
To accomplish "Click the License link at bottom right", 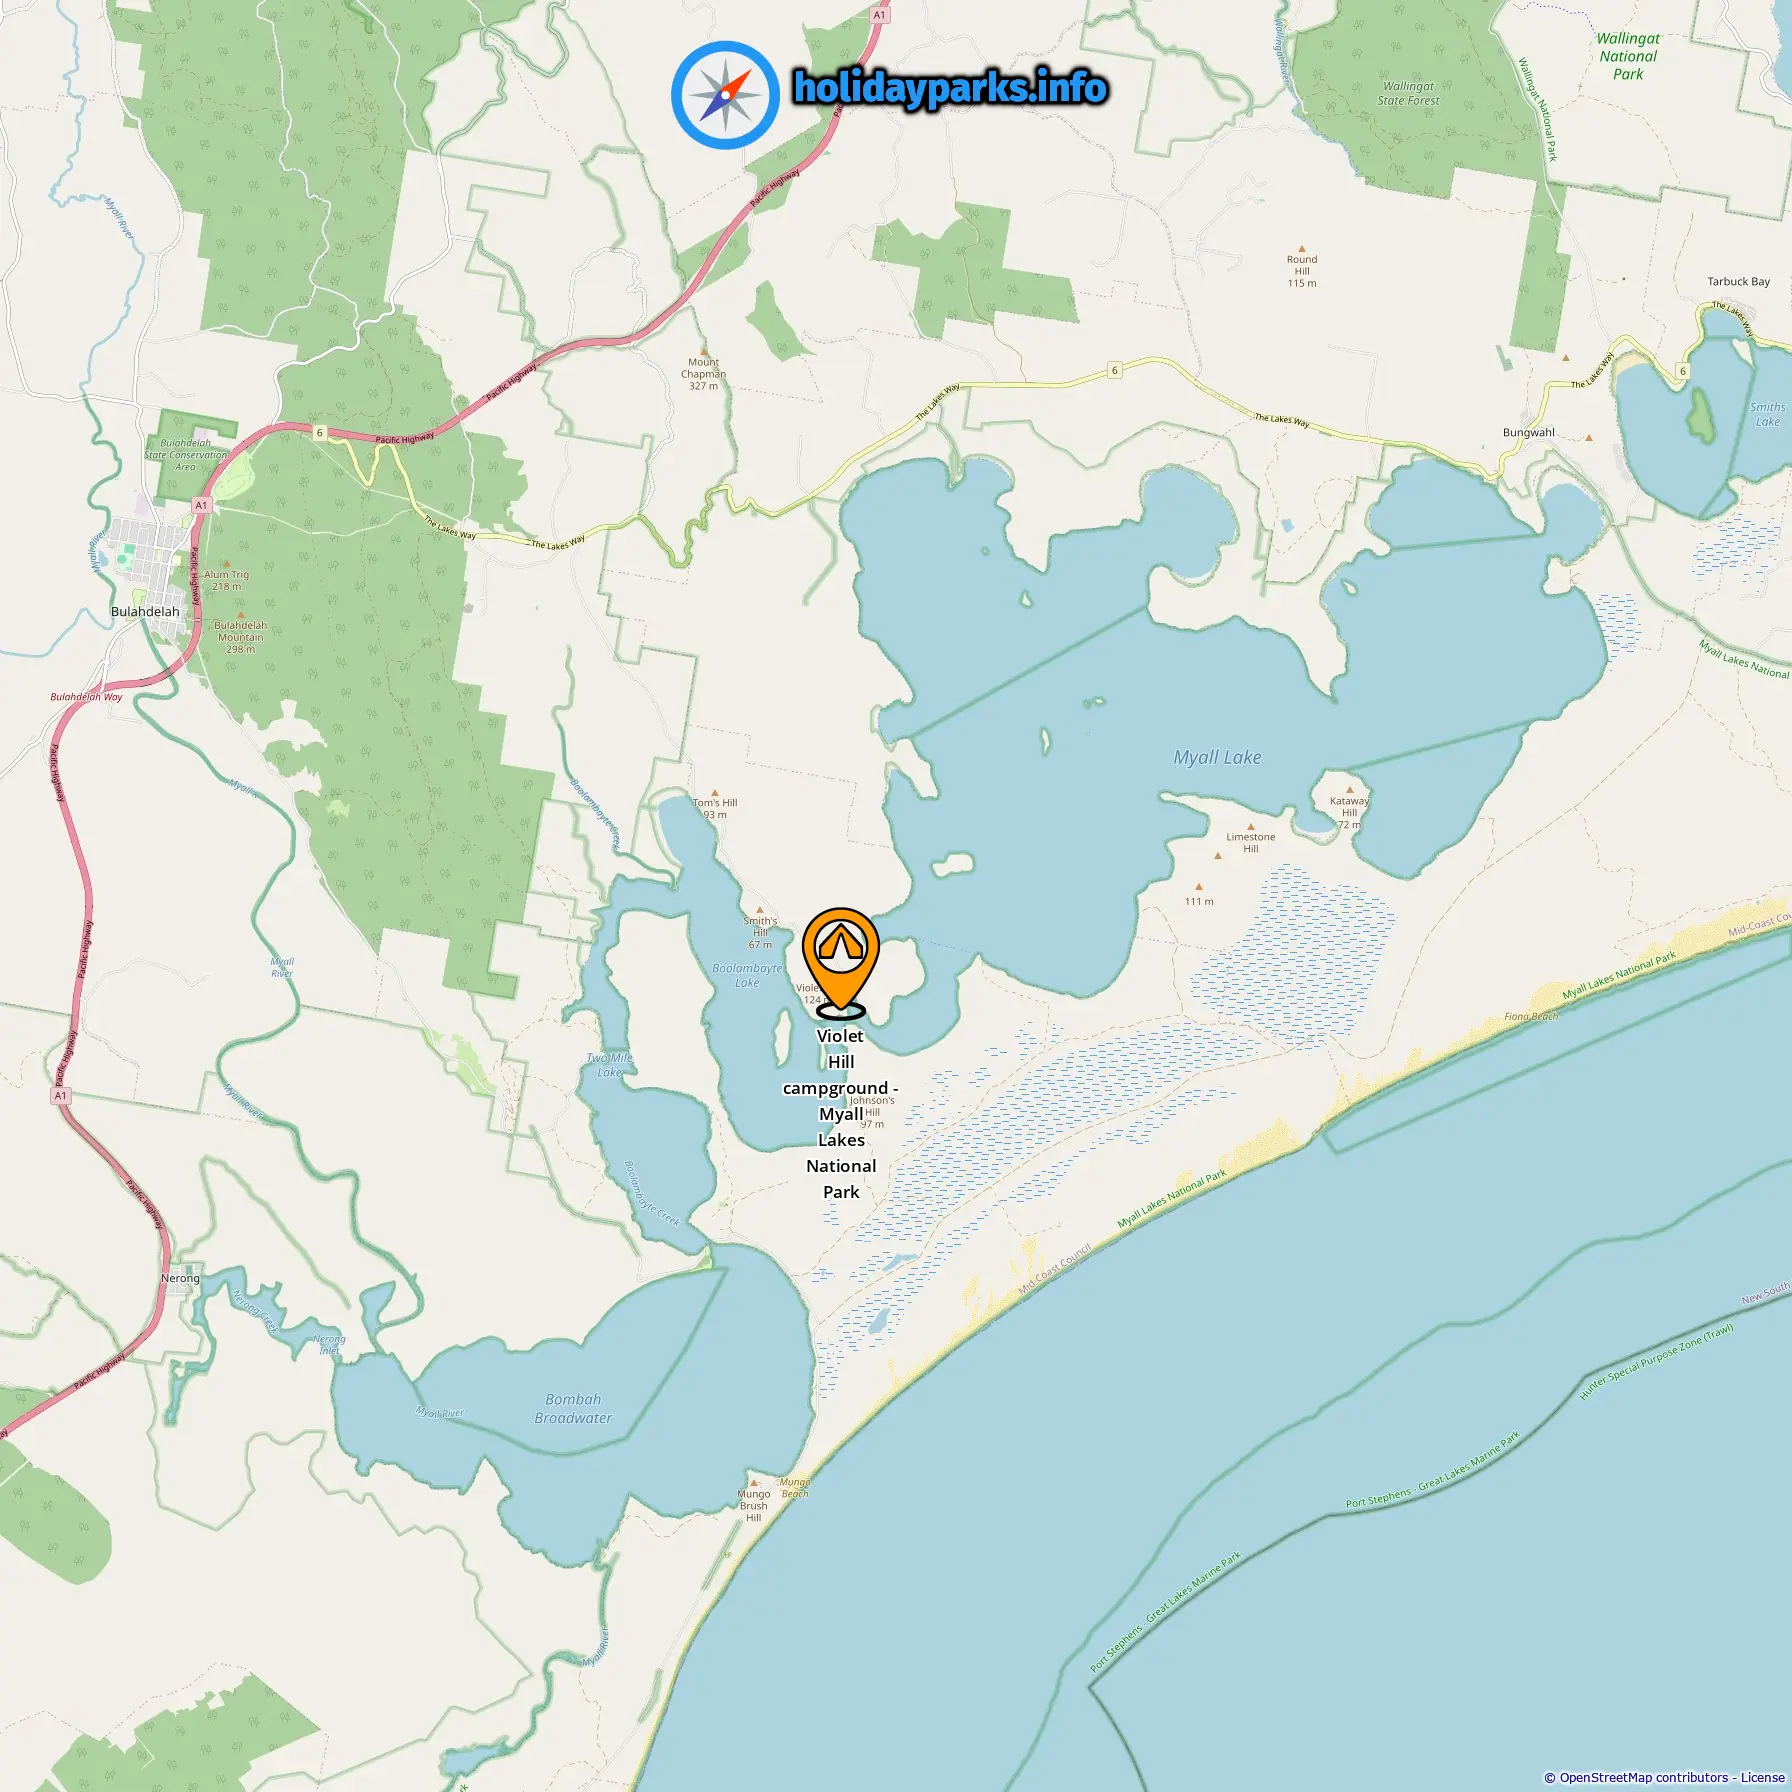I will [x=1762, y=1777].
